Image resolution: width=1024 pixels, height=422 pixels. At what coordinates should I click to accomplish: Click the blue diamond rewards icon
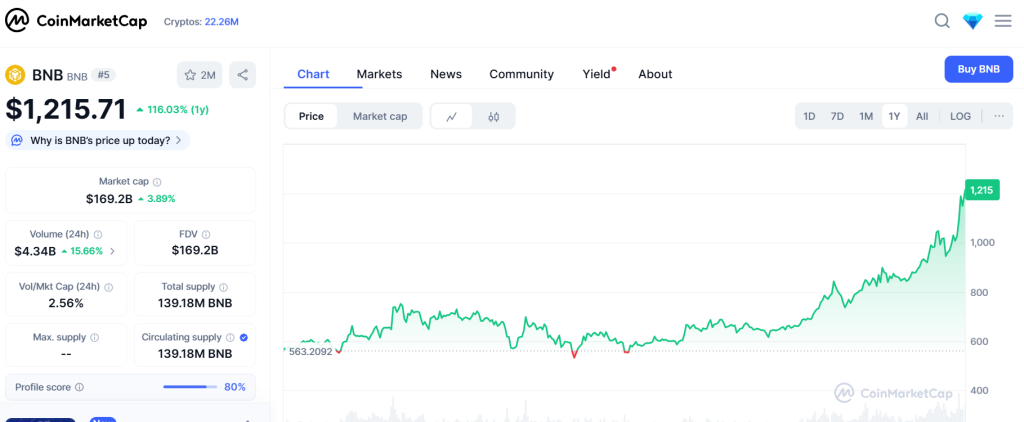pyautogui.click(x=973, y=21)
